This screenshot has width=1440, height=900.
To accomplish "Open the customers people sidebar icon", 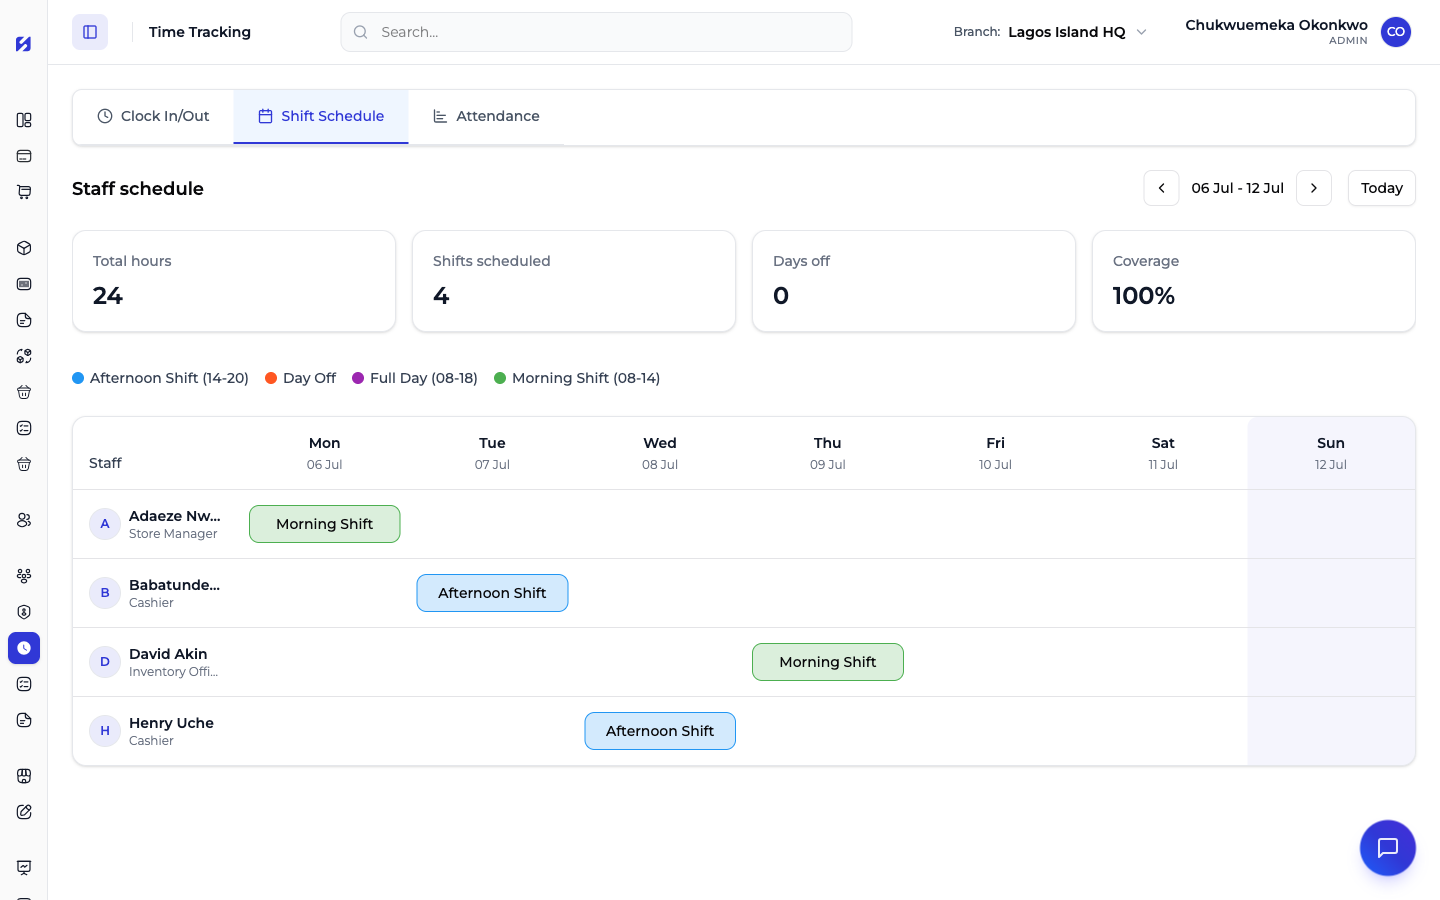I will tap(24, 520).
